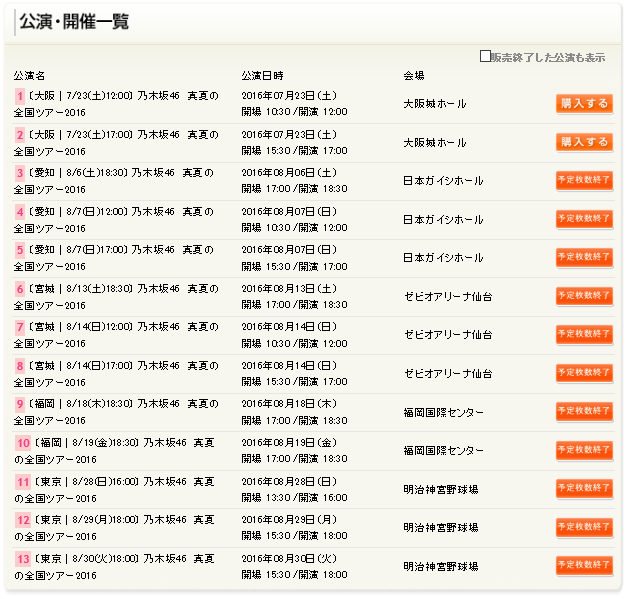Select number badge 6 in the list

(20, 289)
